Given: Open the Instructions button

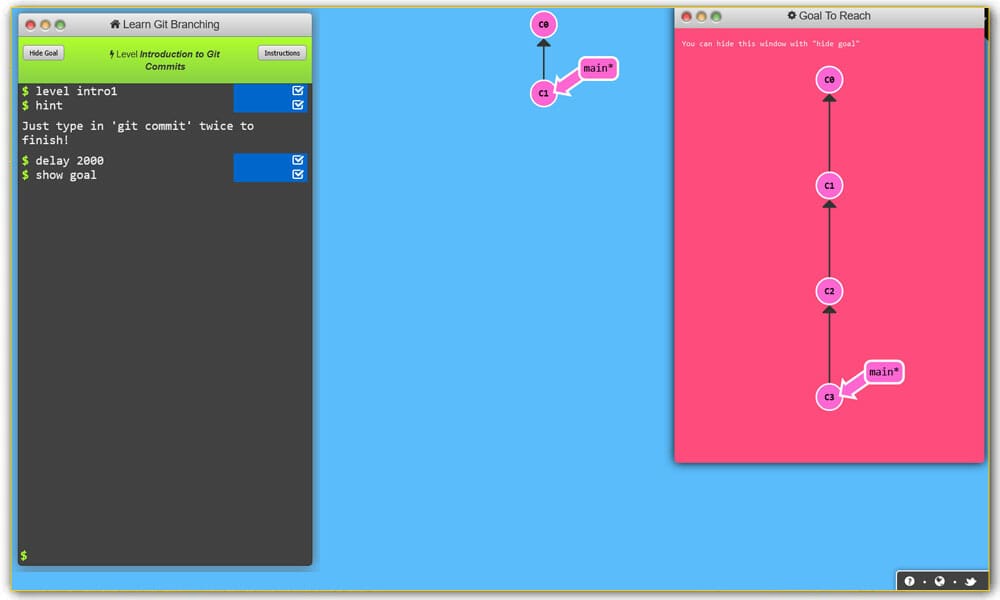Looking at the screenshot, I should click(282, 53).
